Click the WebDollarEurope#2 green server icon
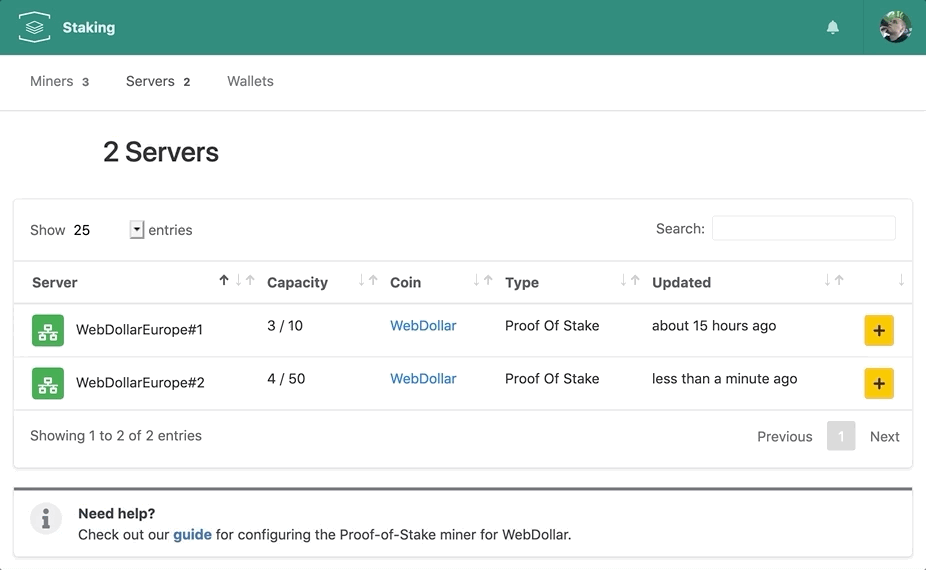The image size is (926, 570). tap(48, 383)
